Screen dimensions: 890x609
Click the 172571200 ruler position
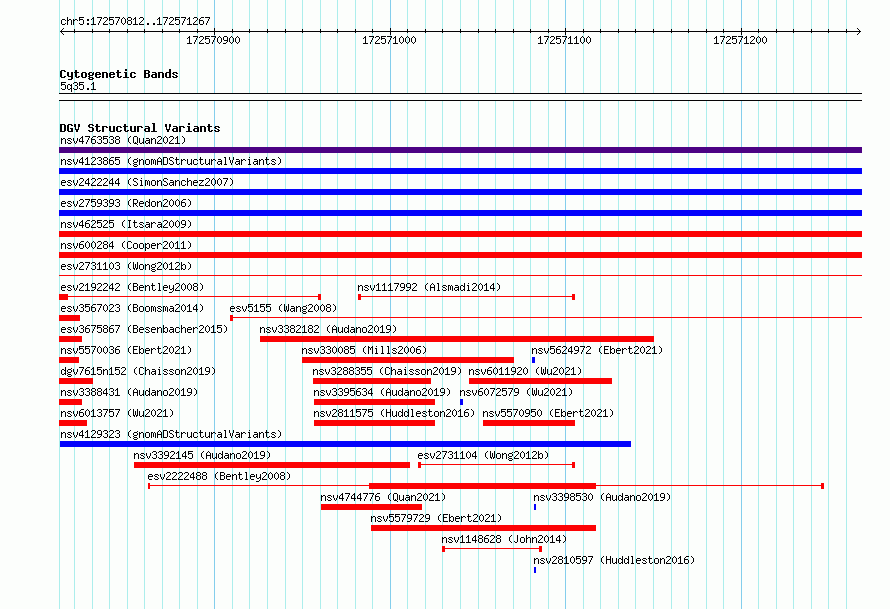tap(740, 40)
